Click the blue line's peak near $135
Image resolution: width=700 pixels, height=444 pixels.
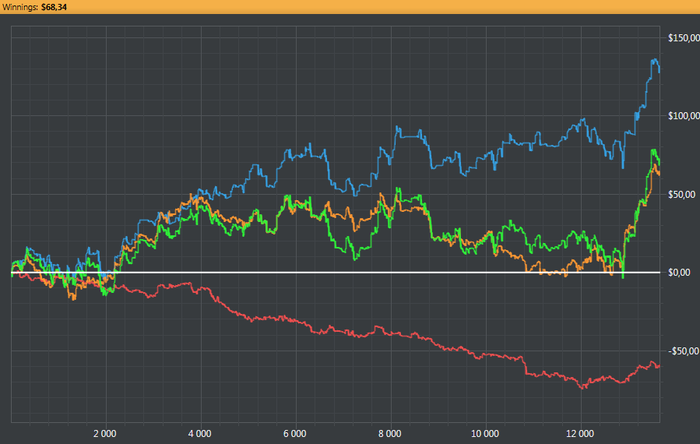click(x=654, y=60)
